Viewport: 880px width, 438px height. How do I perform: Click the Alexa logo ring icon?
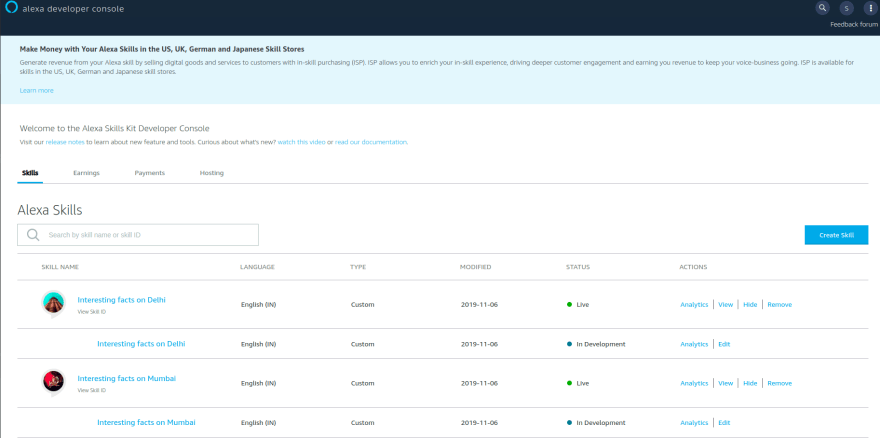tap(11, 8)
